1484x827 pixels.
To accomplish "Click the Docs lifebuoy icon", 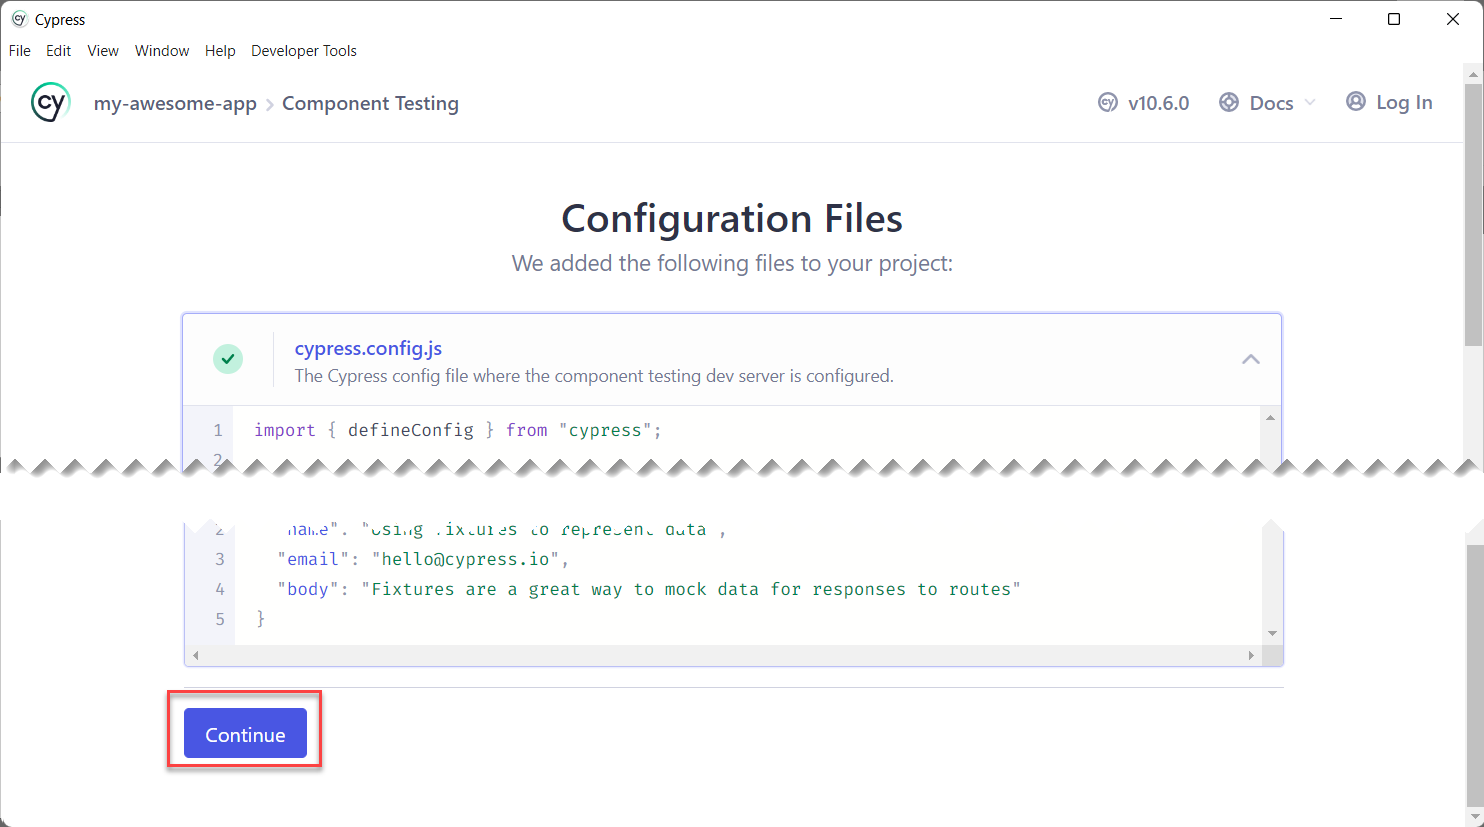I will (1229, 103).
